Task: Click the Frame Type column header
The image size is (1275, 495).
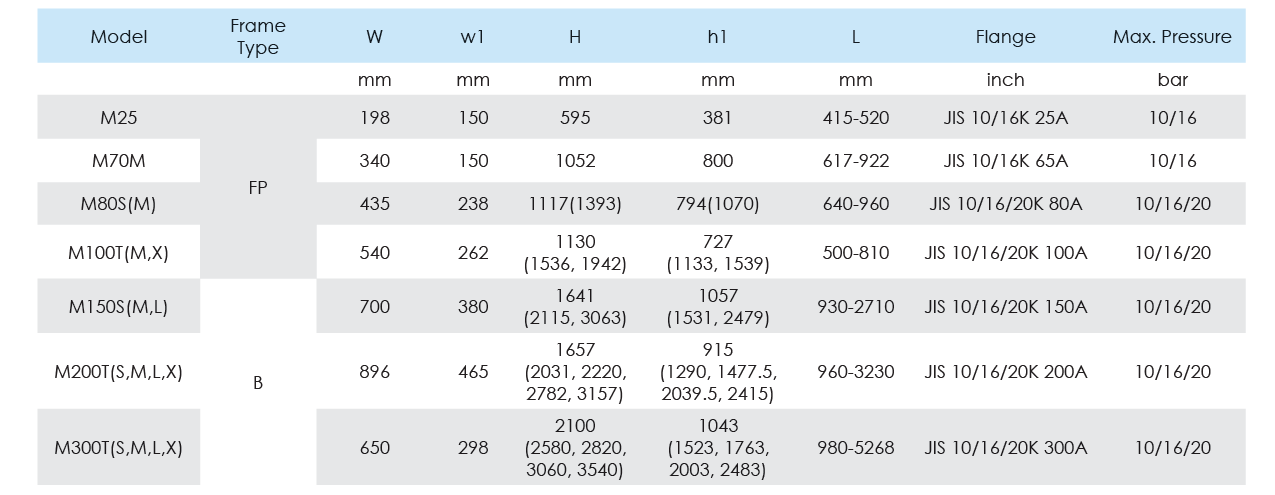Action: pos(258,37)
